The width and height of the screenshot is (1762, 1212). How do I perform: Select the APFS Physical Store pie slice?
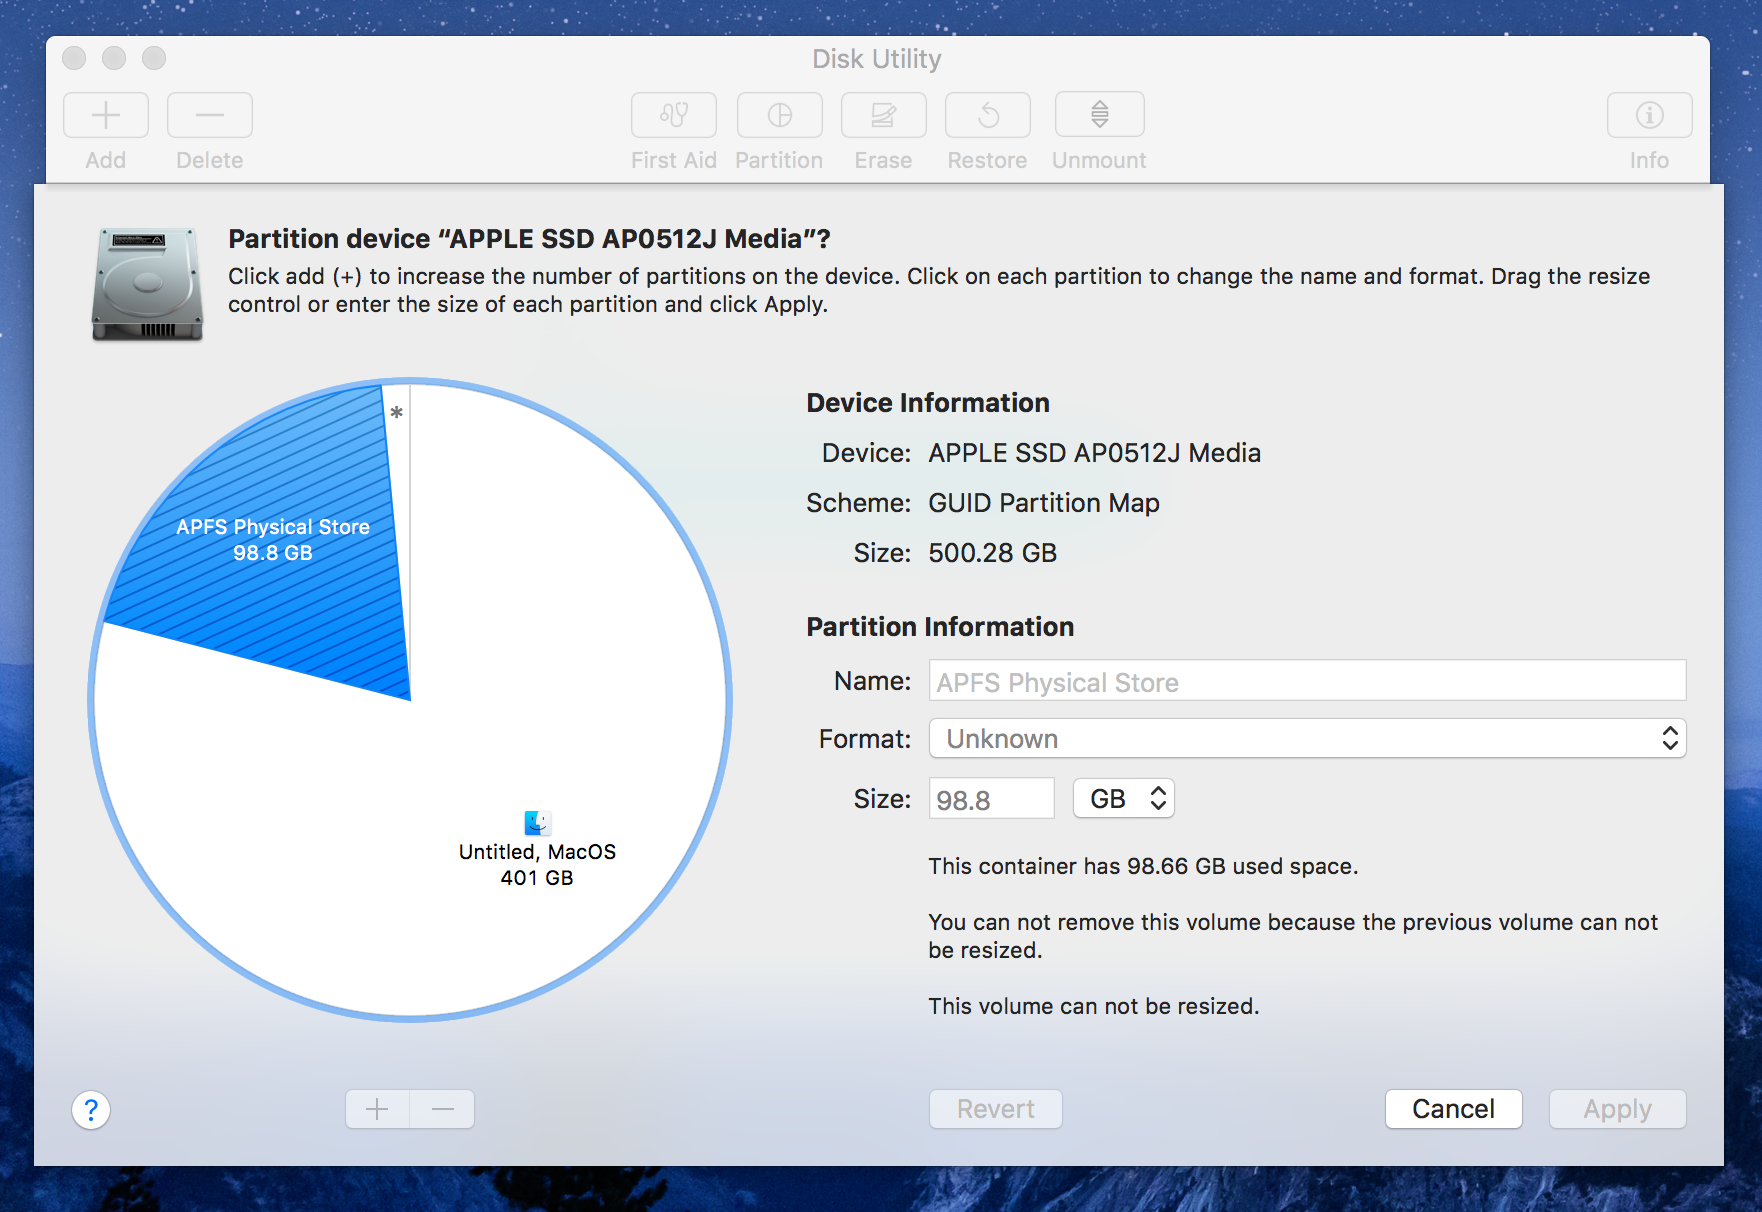[273, 539]
